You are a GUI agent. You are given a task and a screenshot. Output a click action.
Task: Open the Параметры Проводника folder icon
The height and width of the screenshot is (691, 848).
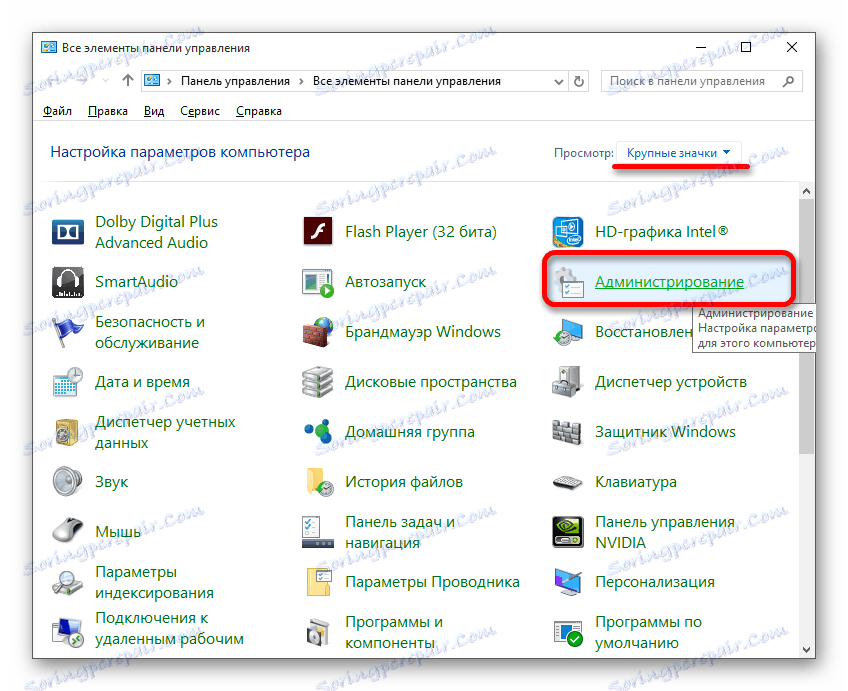[x=318, y=582]
